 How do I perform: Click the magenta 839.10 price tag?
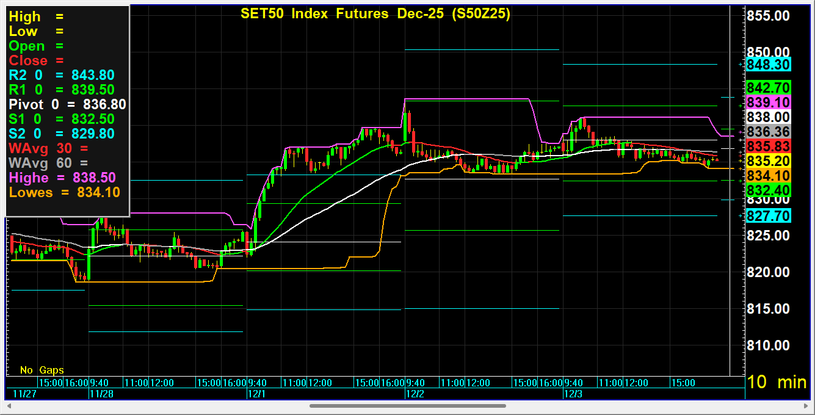click(x=769, y=102)
